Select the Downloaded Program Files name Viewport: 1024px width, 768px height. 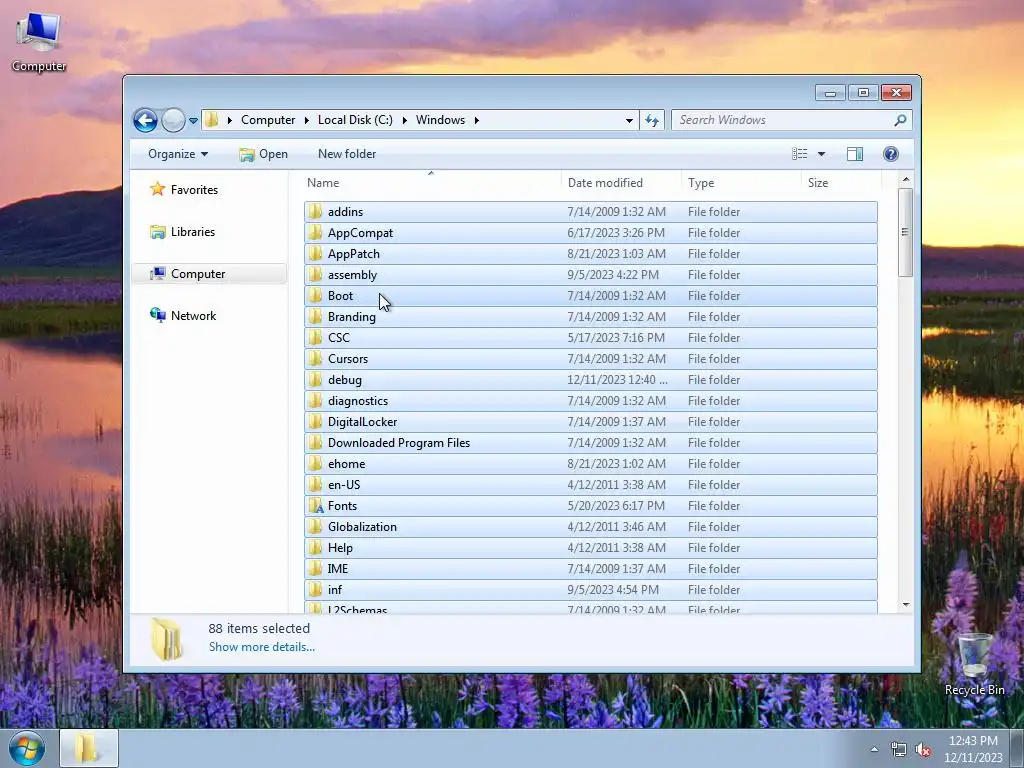point(399,443)
